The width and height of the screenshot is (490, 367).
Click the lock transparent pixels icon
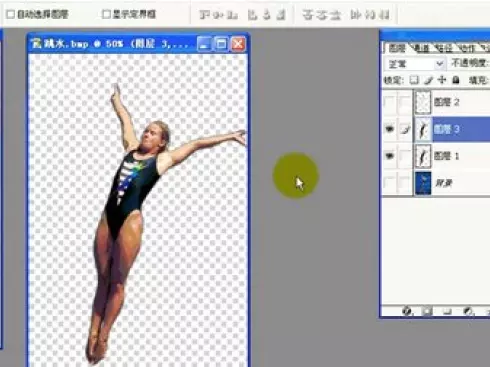(x=414, y=80)
